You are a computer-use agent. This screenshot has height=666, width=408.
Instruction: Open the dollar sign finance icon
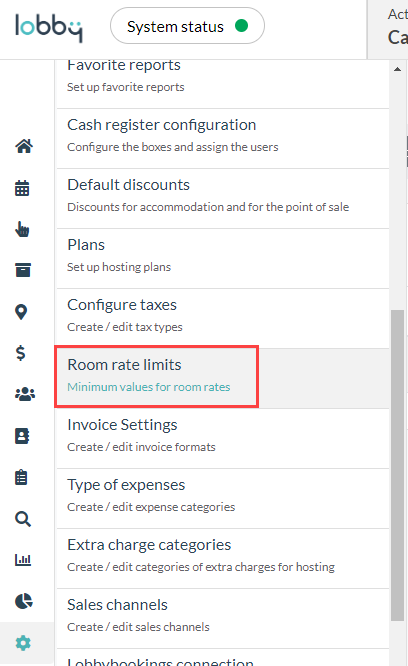(21, 353)
